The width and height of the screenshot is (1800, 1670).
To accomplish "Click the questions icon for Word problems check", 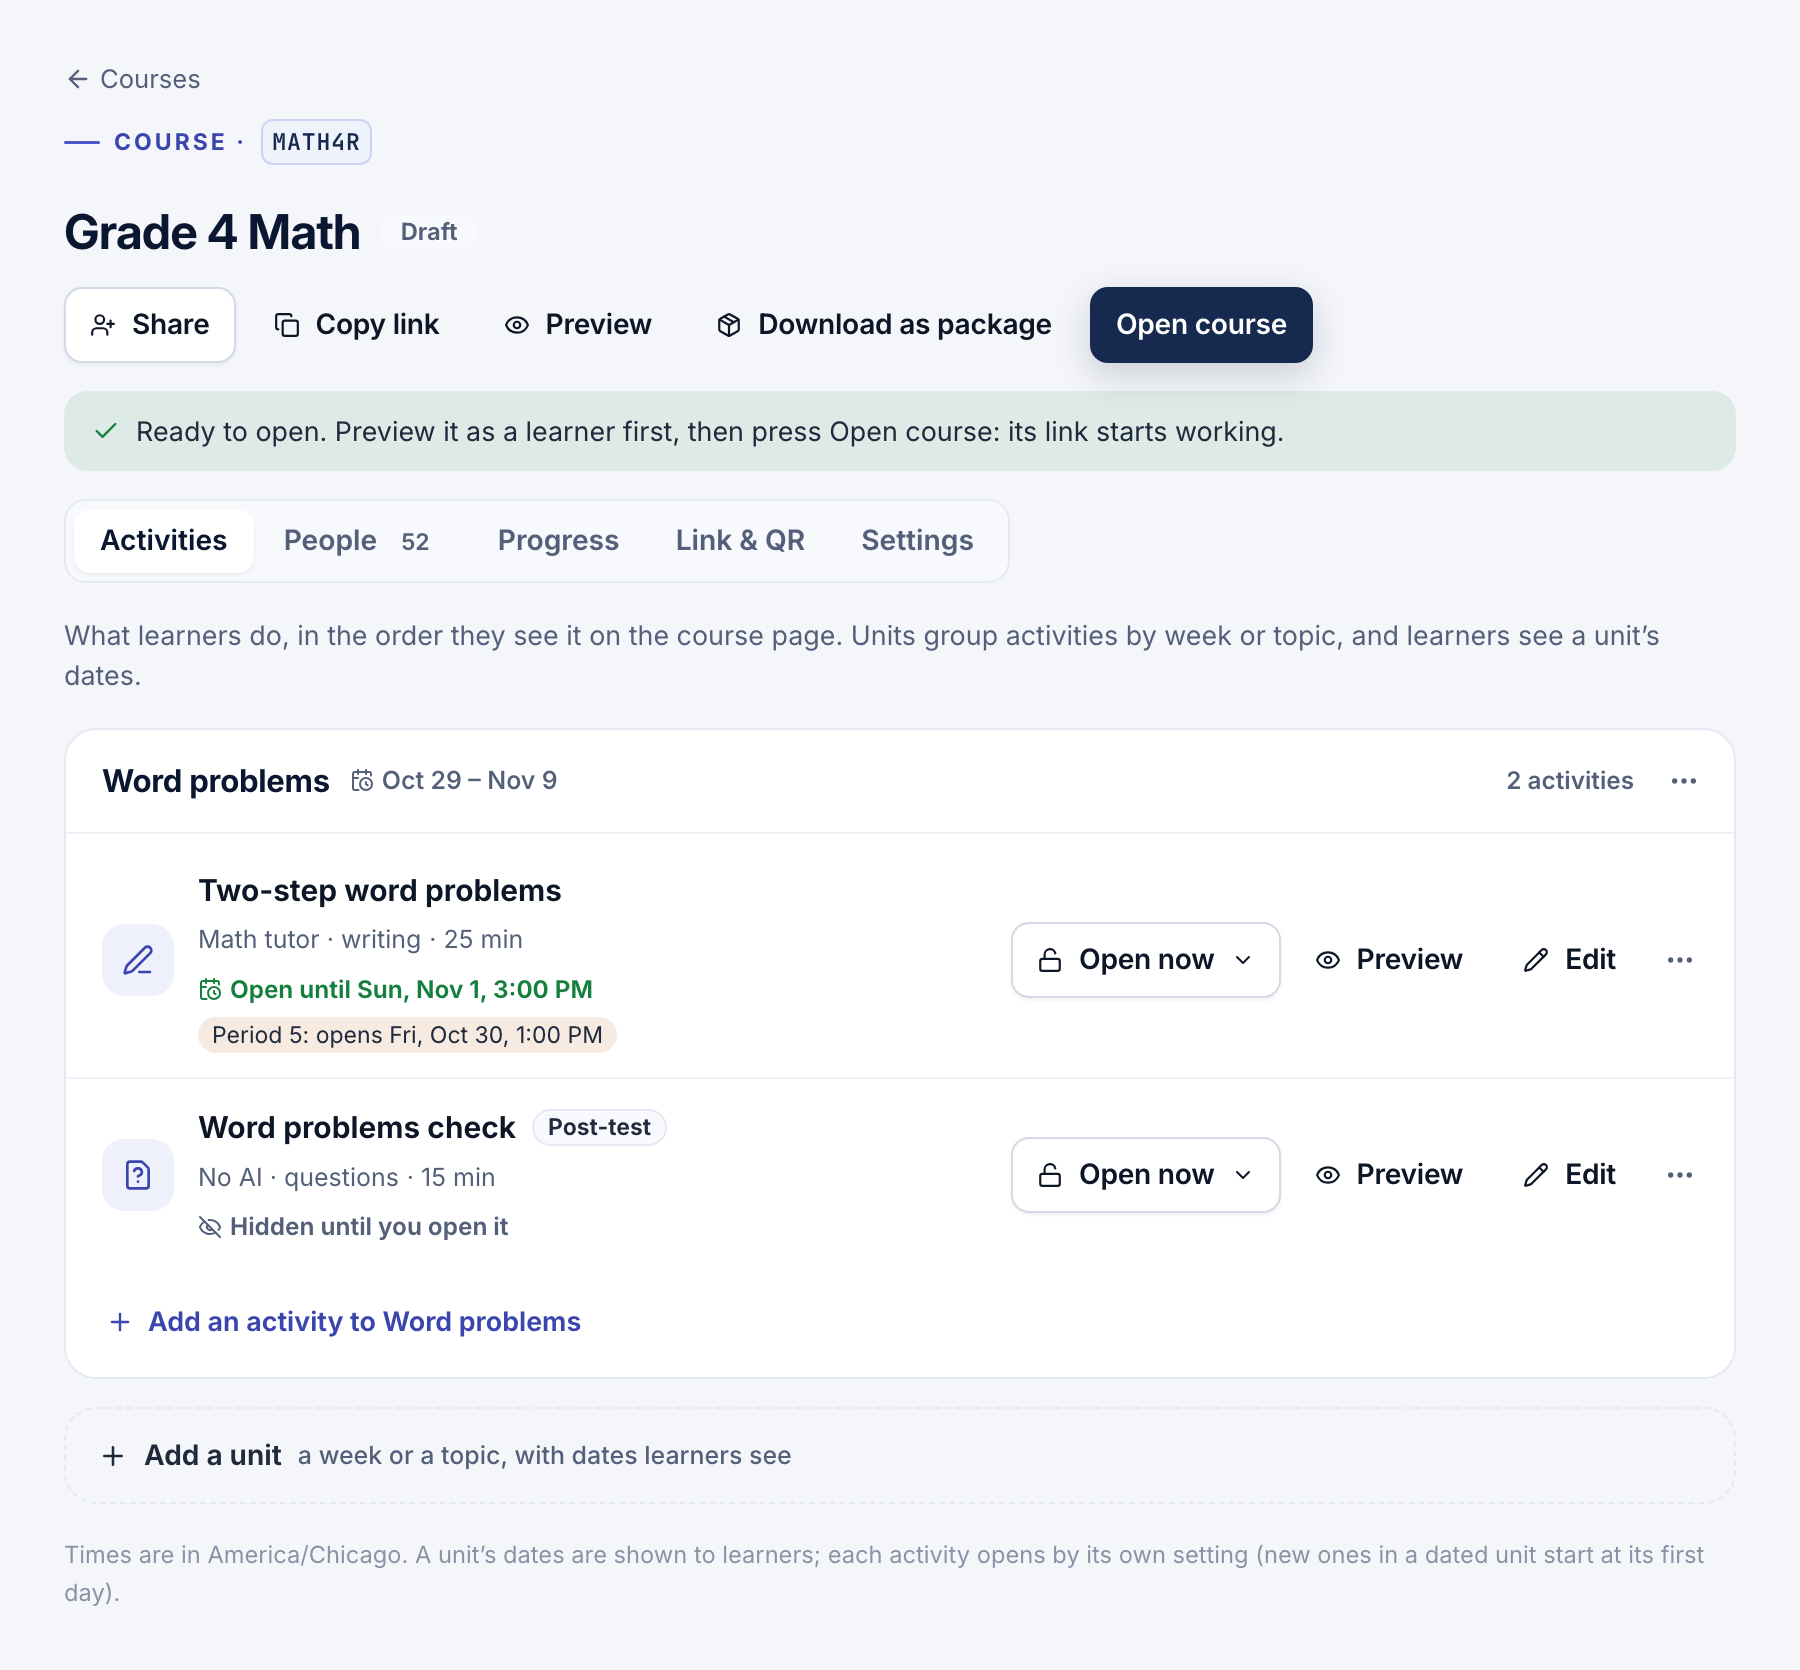I will (x=138, y=1175).
